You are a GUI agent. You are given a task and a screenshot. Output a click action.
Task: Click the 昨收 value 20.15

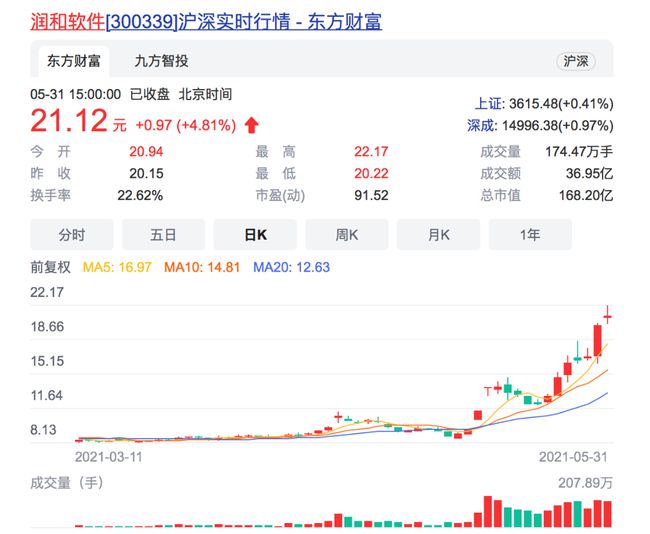[x=146, y=173]
